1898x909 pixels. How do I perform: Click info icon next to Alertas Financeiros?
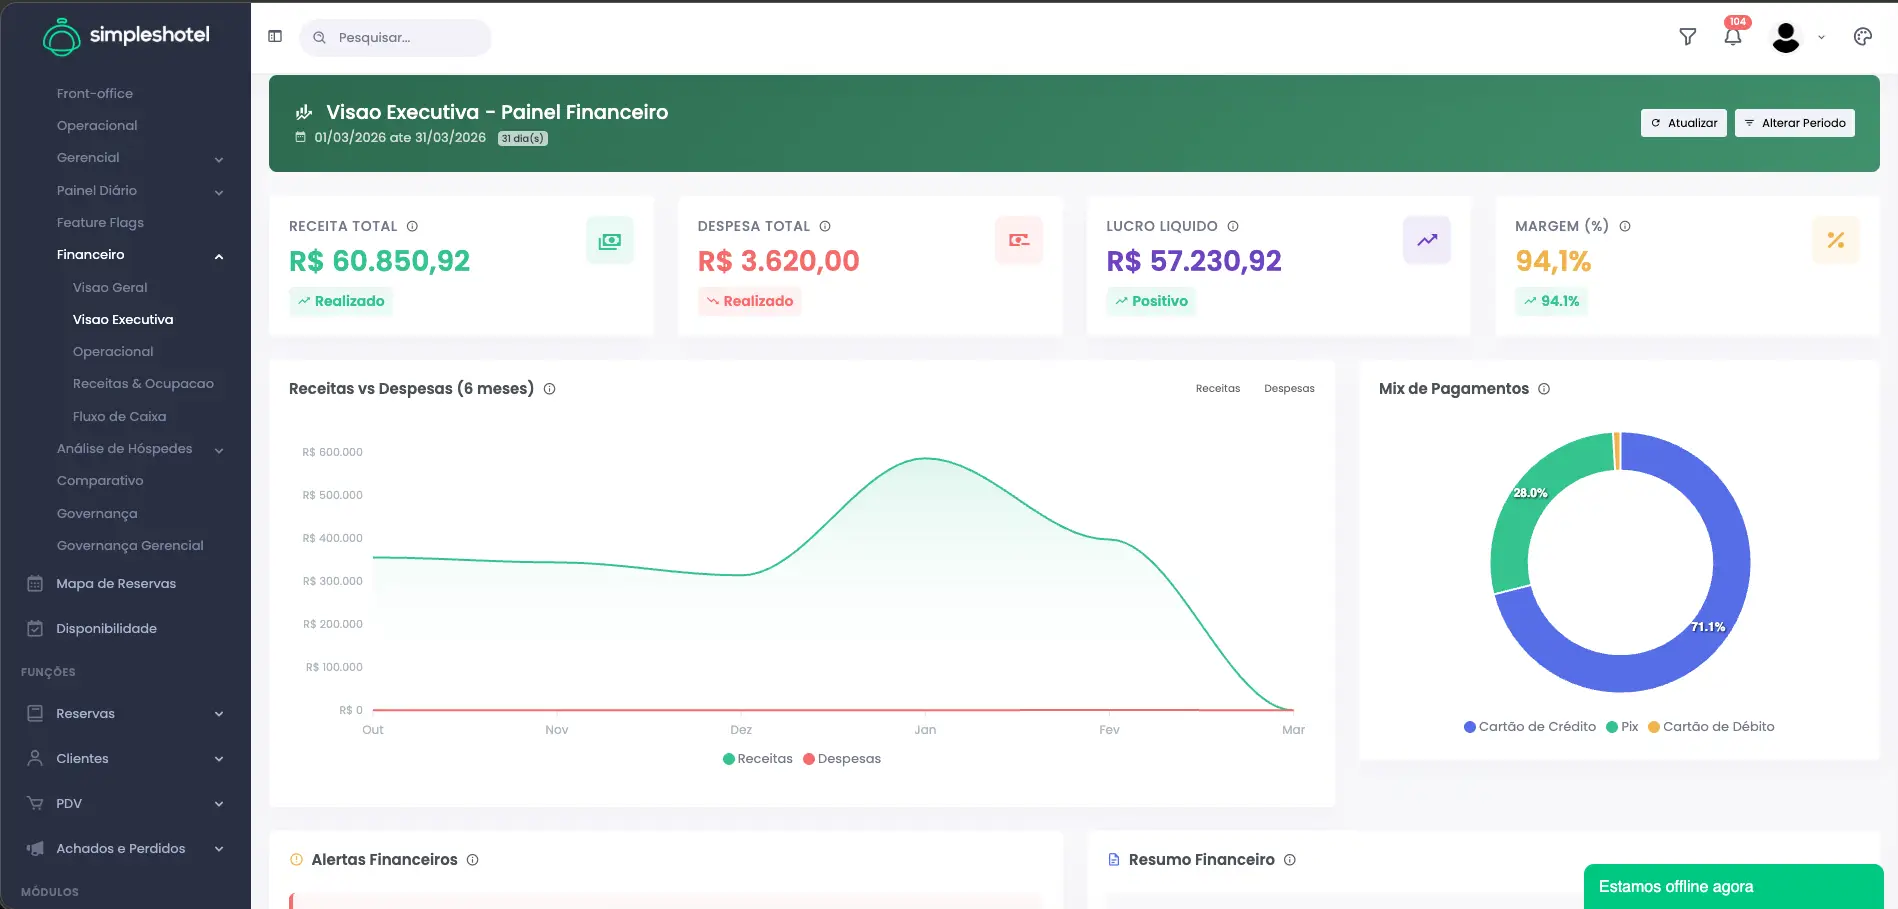point(472,860)
